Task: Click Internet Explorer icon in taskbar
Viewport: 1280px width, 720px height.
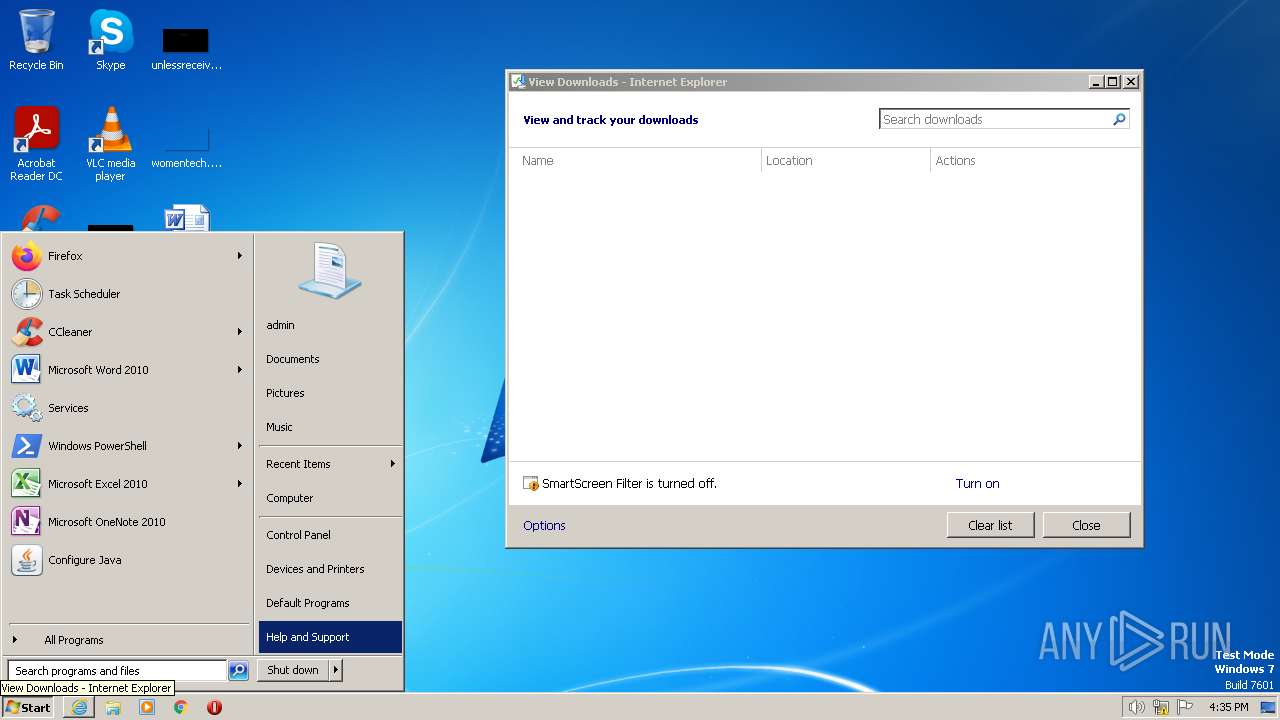Action: coord(79,707)
